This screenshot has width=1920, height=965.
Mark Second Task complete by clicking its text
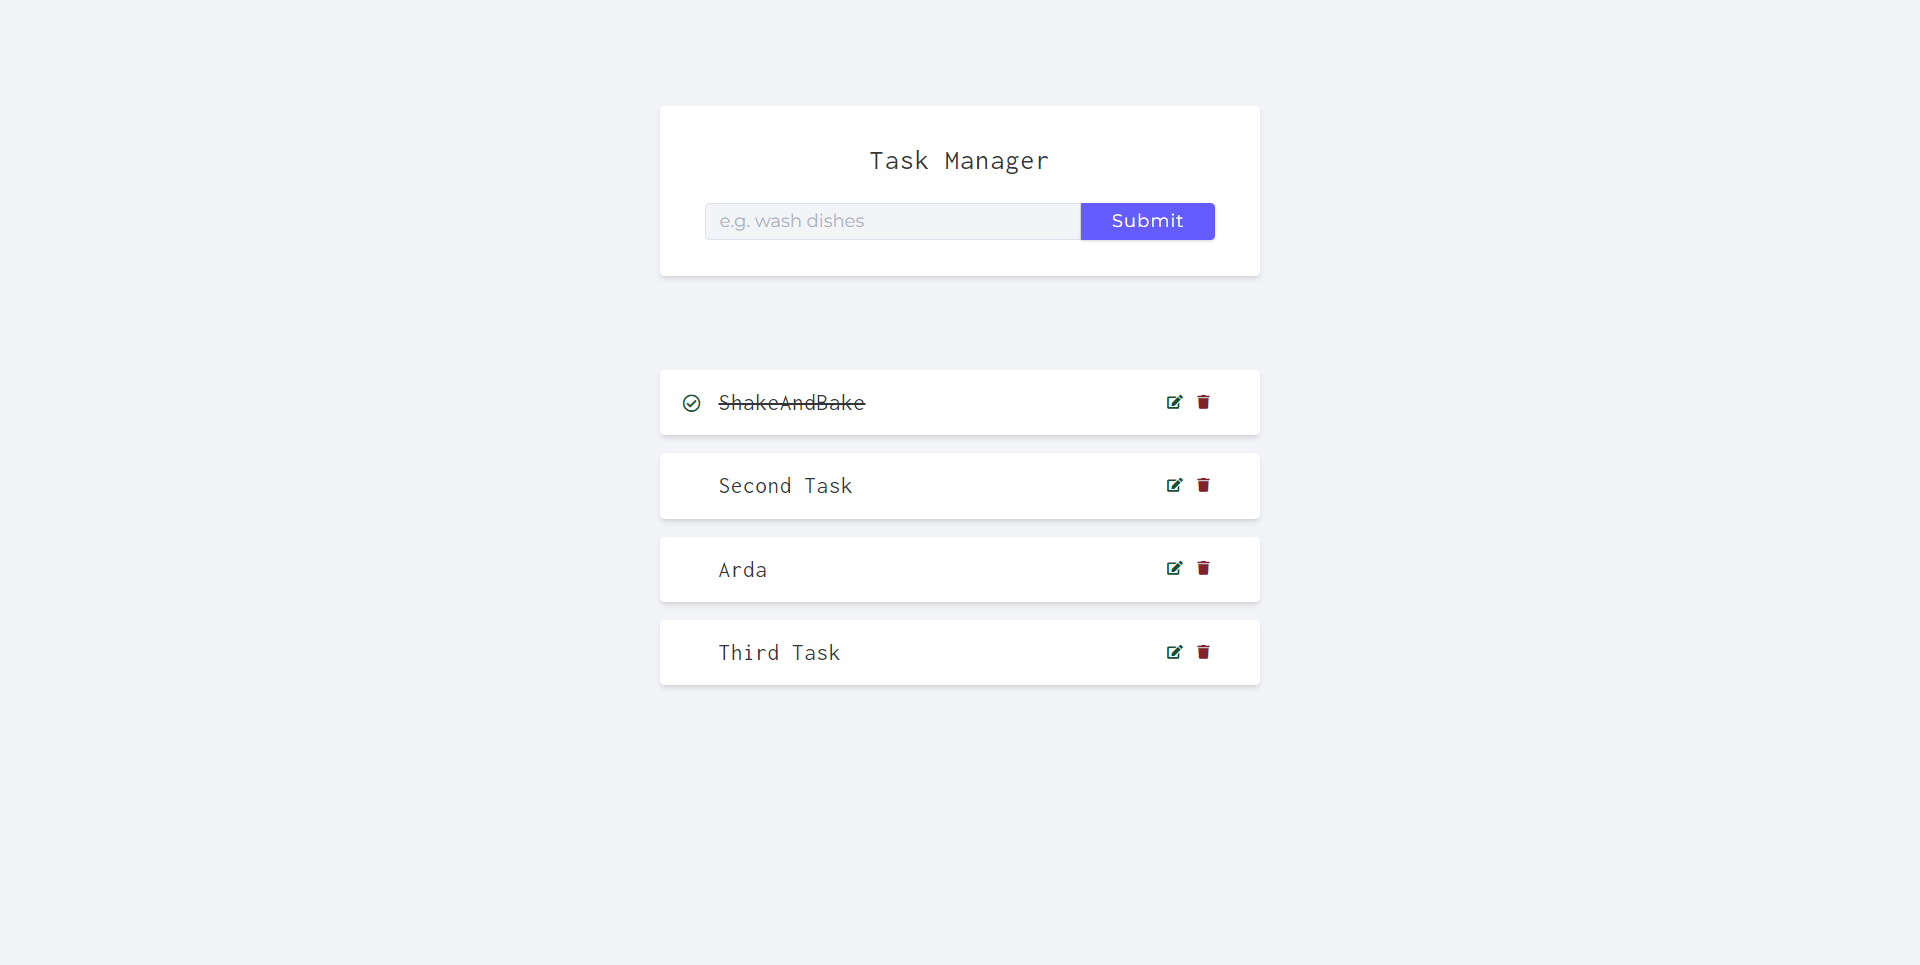pyautogui.click(x=785, y=486)
